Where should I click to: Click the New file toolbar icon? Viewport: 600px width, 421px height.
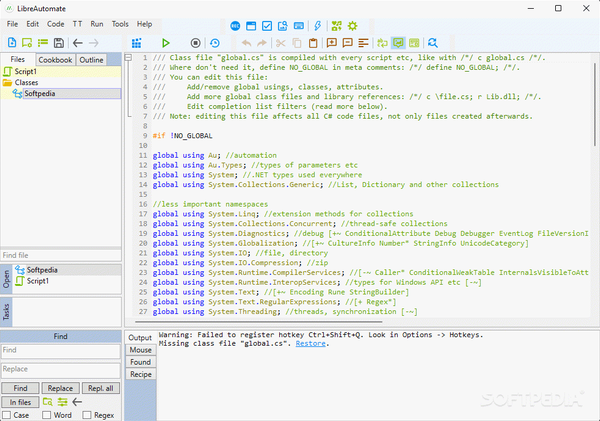click(x=12, y=42)
